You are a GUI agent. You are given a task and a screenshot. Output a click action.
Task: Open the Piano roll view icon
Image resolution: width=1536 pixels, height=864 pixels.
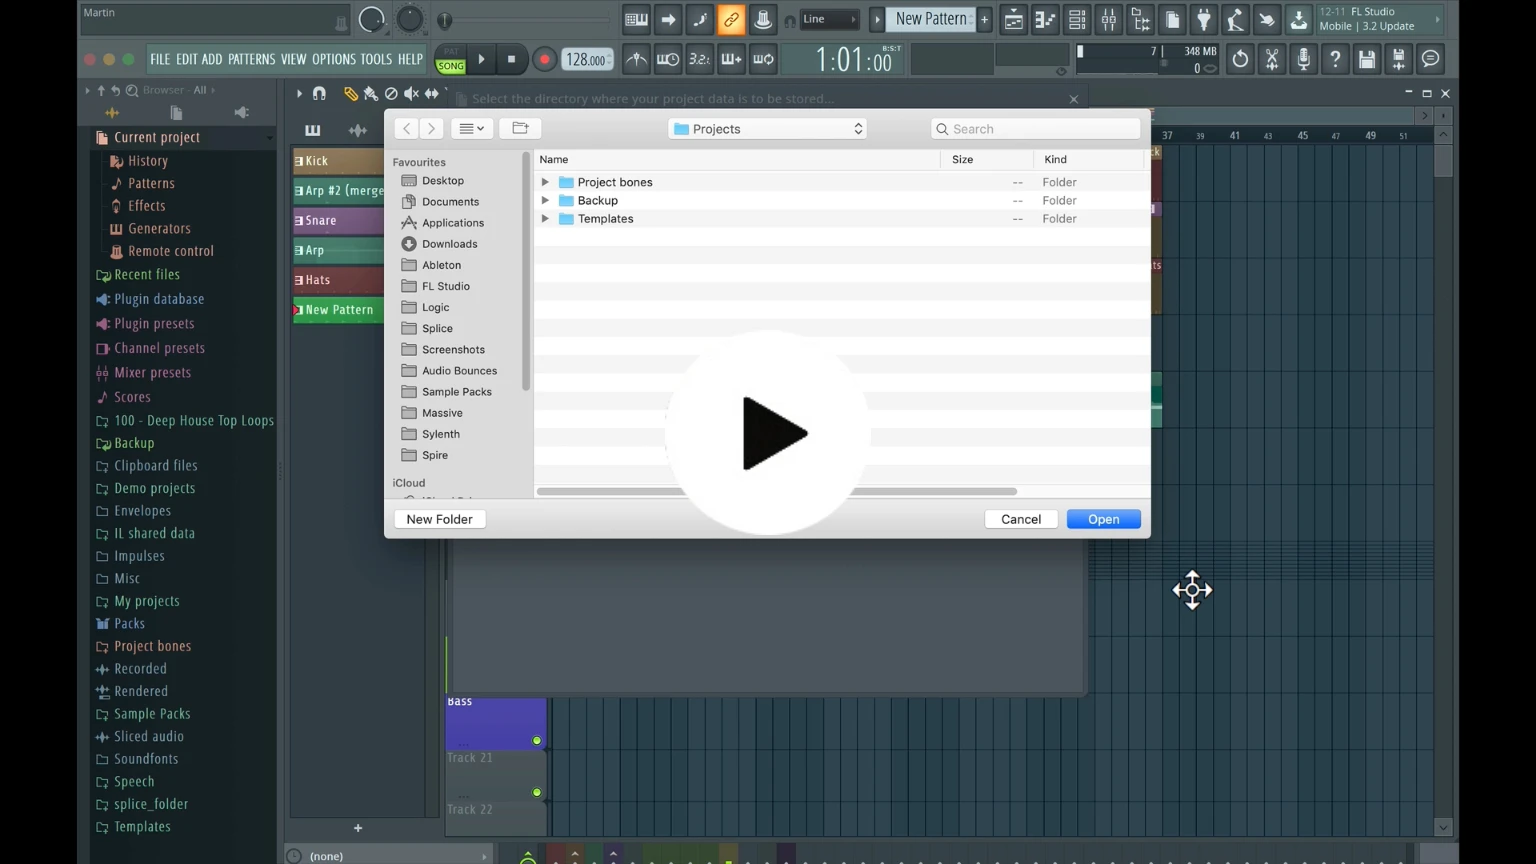1045,19
